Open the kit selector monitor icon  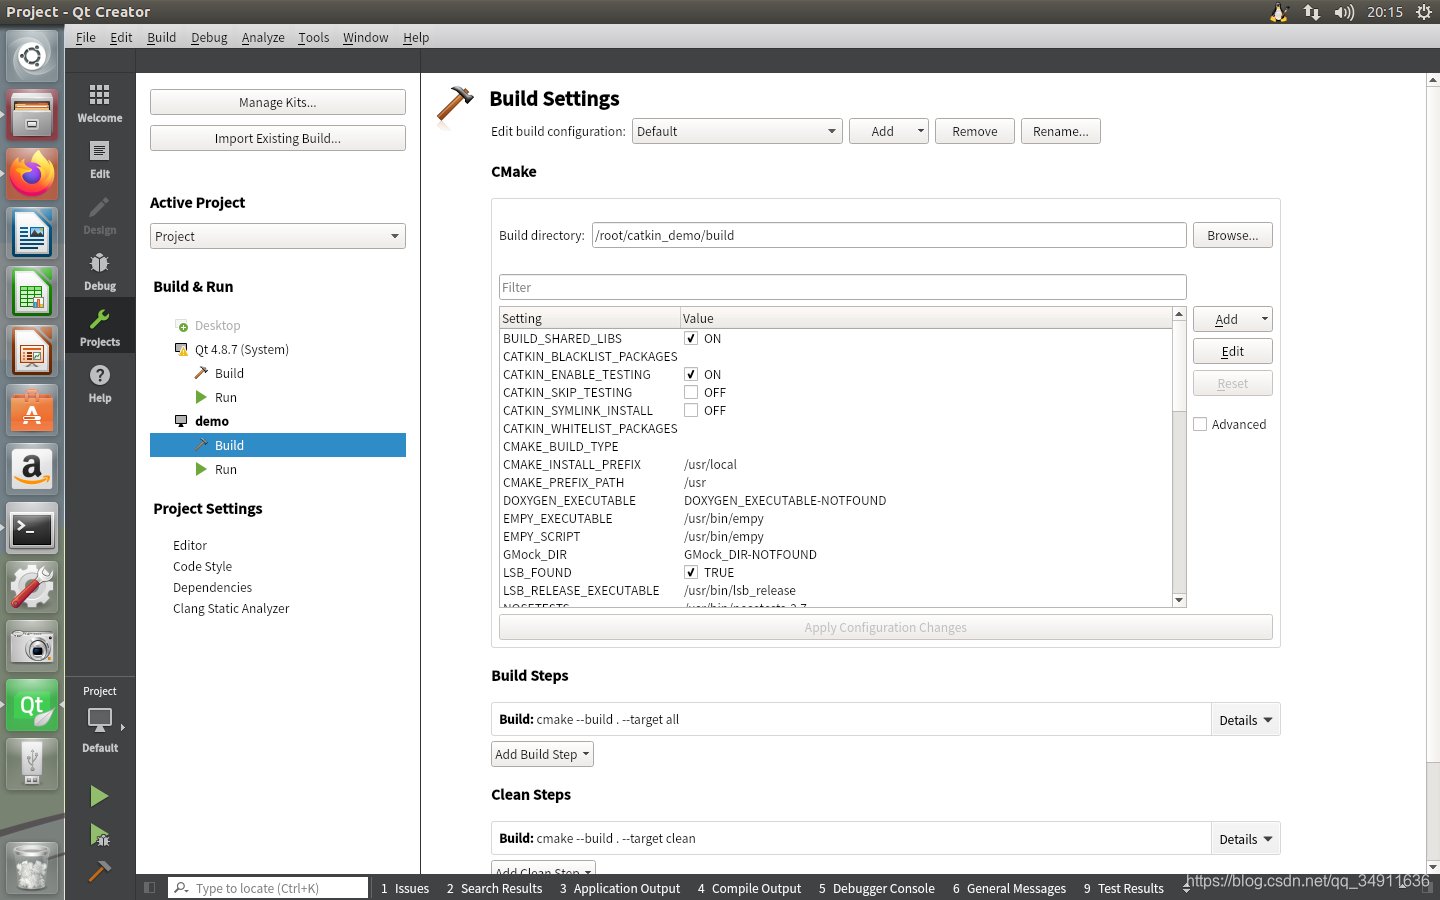tap(100, 719)
